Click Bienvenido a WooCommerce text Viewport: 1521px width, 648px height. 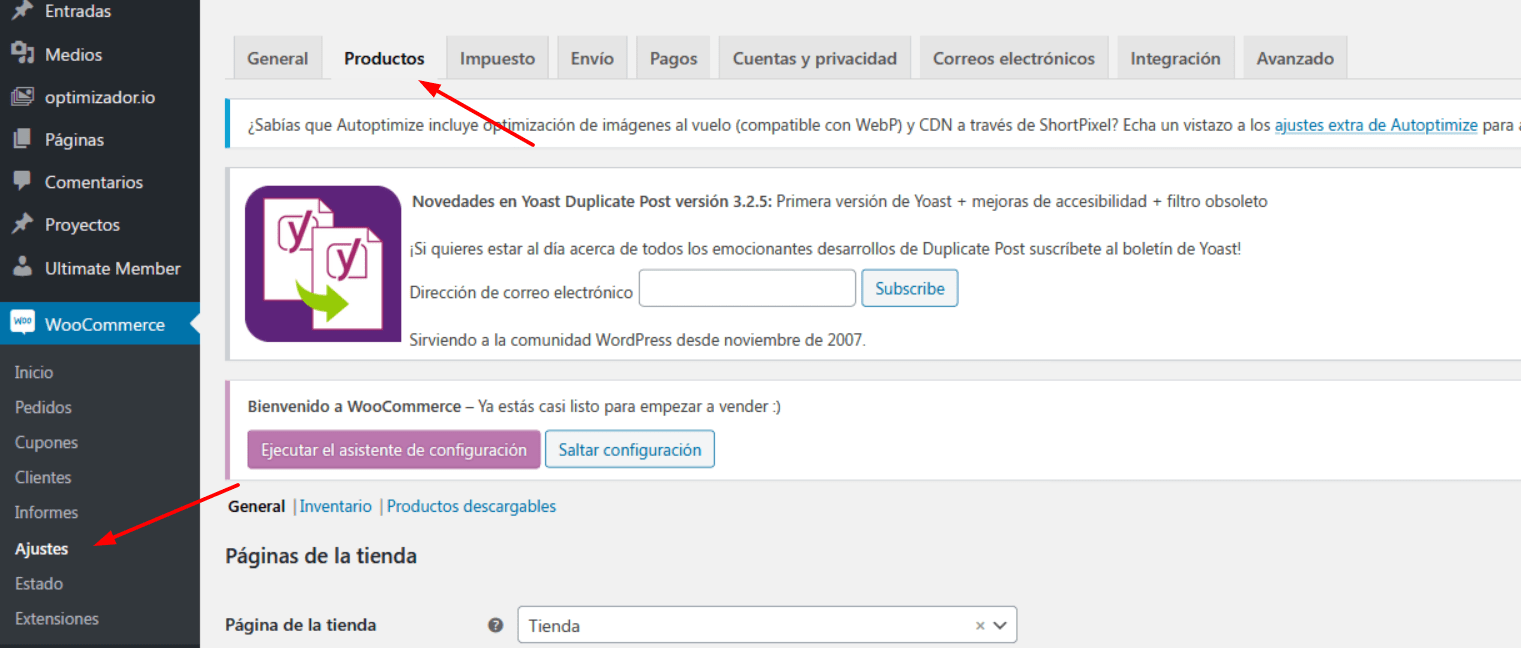pyautogui.click(x=354, y=407)
